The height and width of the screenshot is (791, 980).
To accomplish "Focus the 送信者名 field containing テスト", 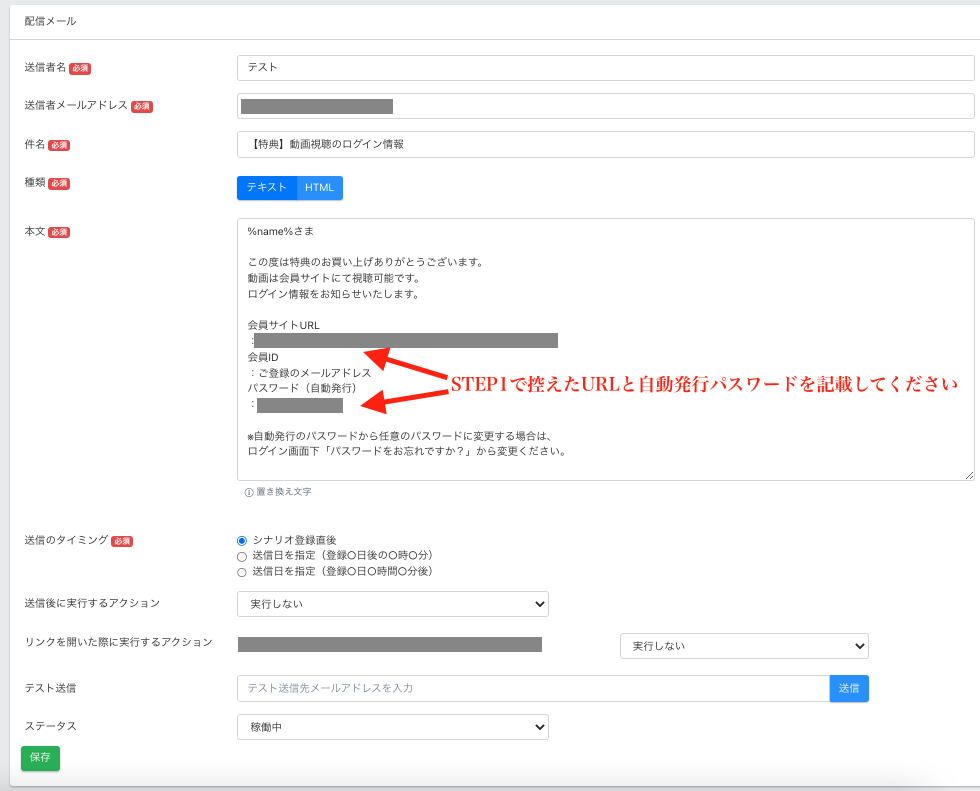I will point(605,68).
